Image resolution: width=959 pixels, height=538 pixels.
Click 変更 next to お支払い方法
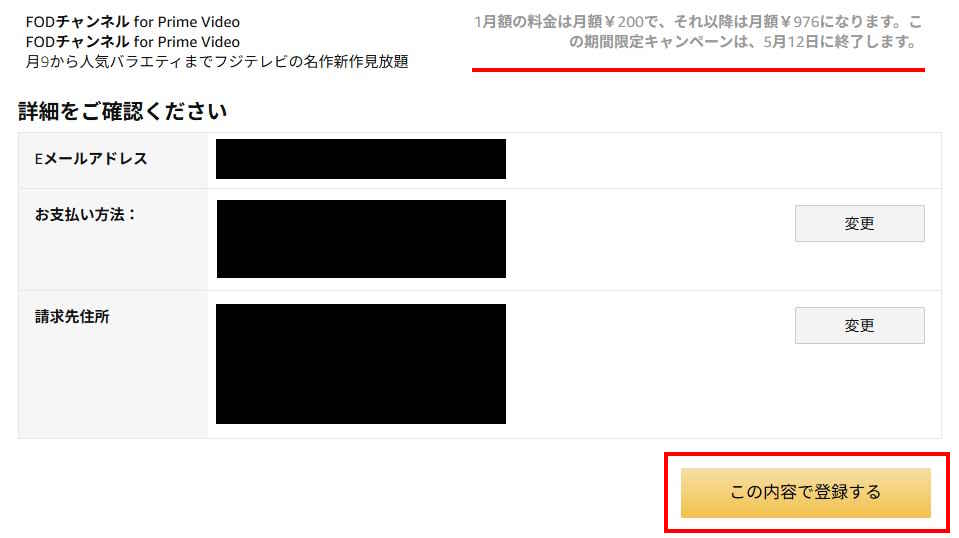(x=859, y=223)
